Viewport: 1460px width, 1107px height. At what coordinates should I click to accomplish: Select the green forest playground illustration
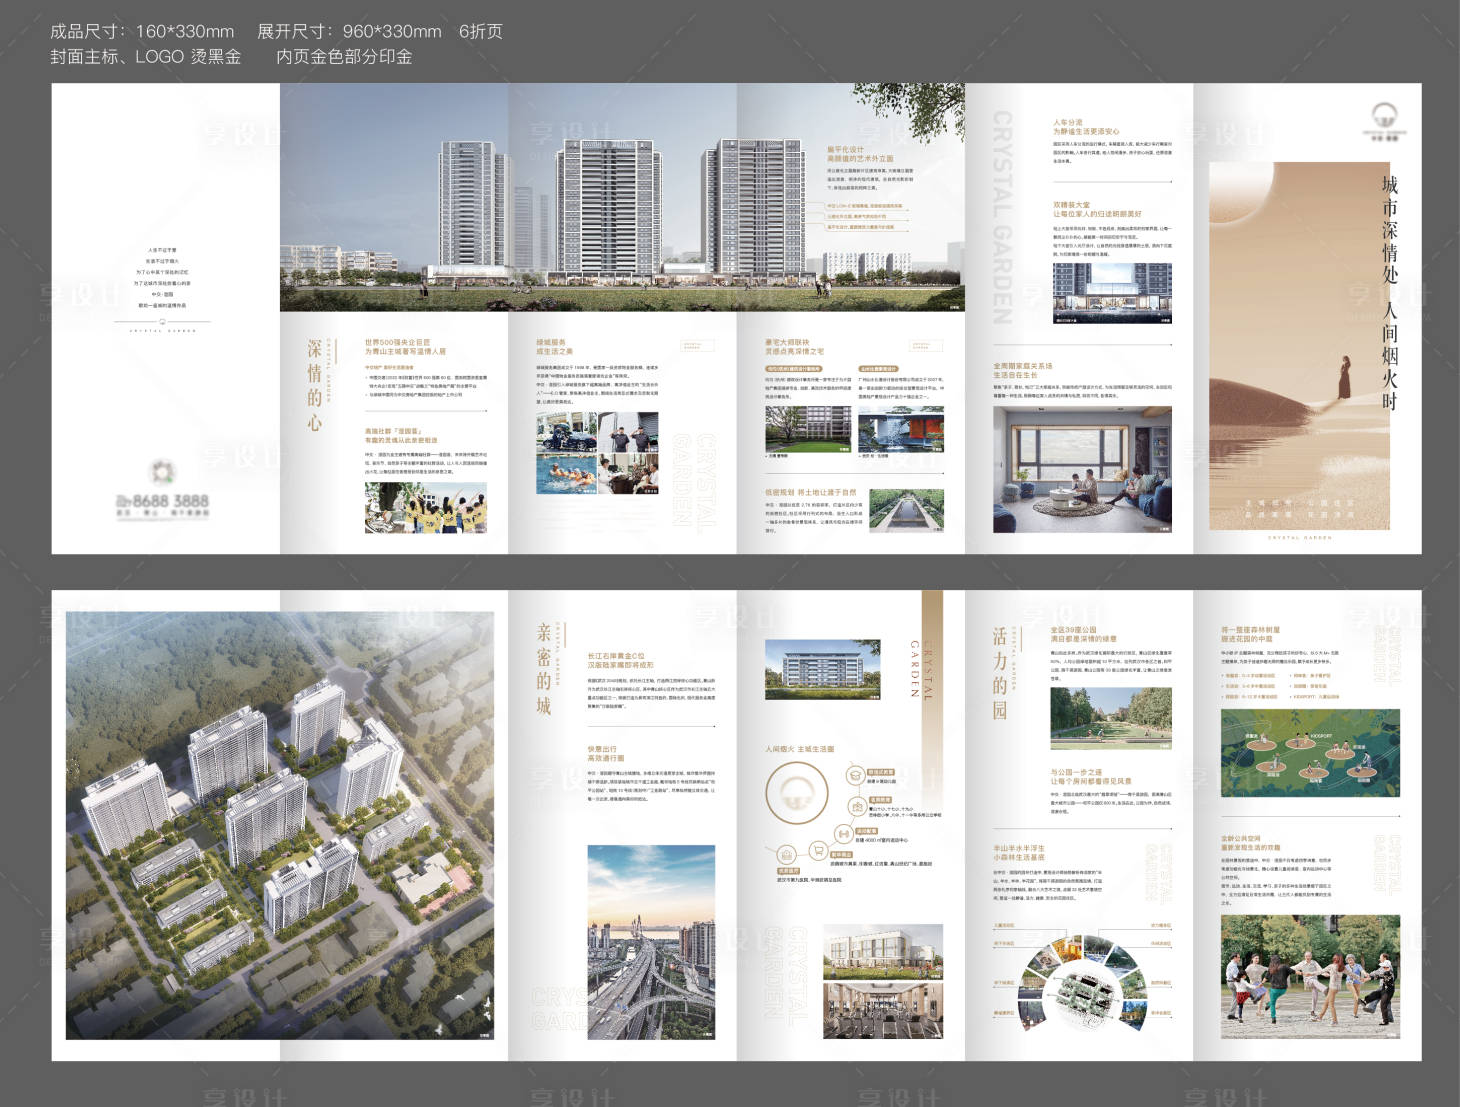coord(1310,753)
